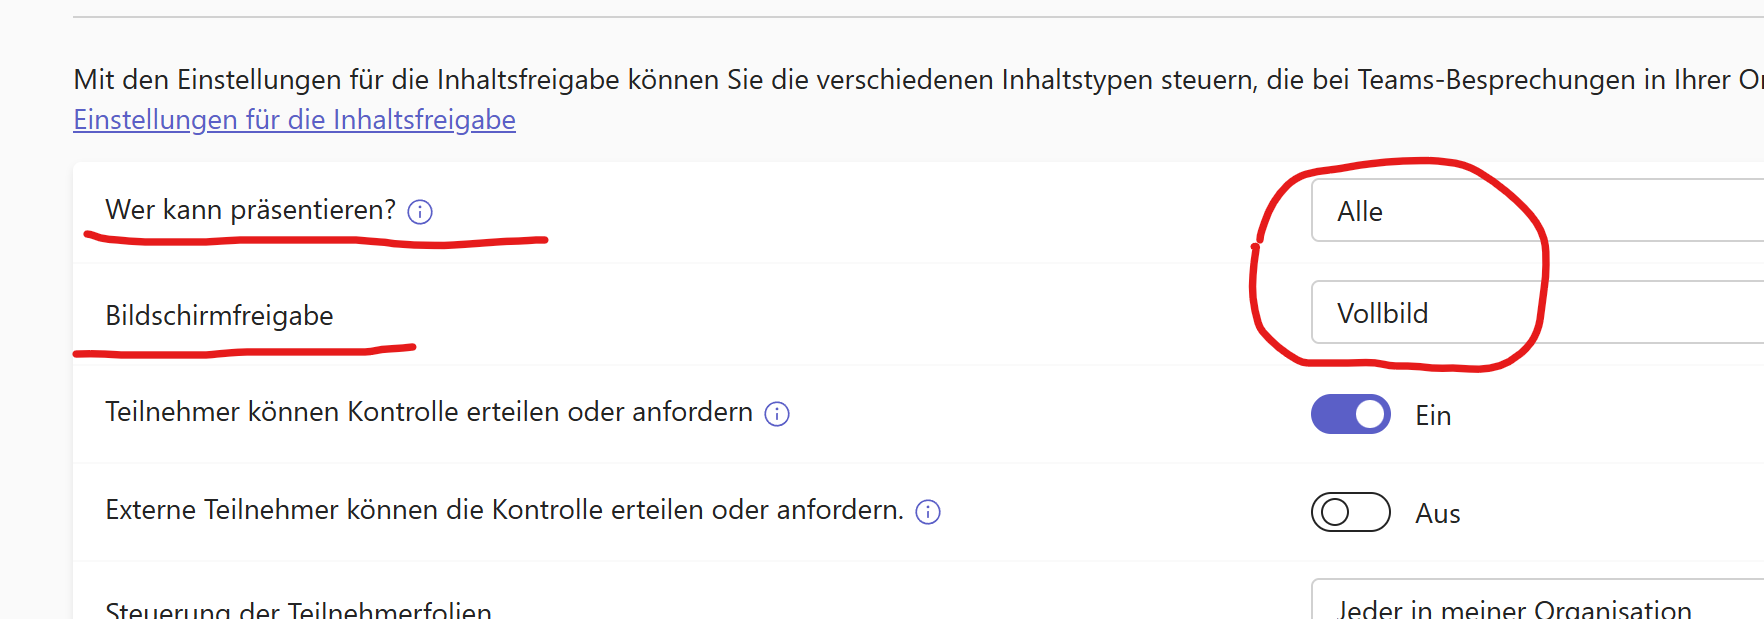1764x619 pixels.
Task: Open the "Einstellungen für die Inhaltsfreigabe" link
Action: (x=294, y=120)
